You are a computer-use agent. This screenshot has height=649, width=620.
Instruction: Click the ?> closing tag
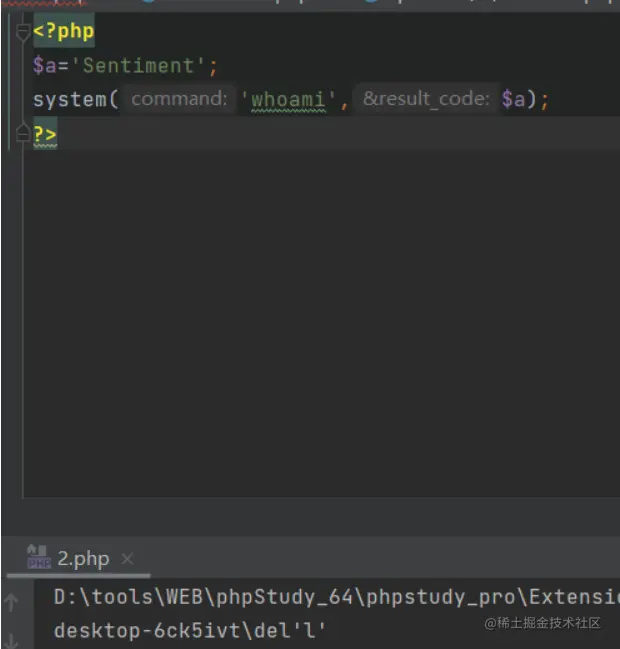tap(45, 134)
